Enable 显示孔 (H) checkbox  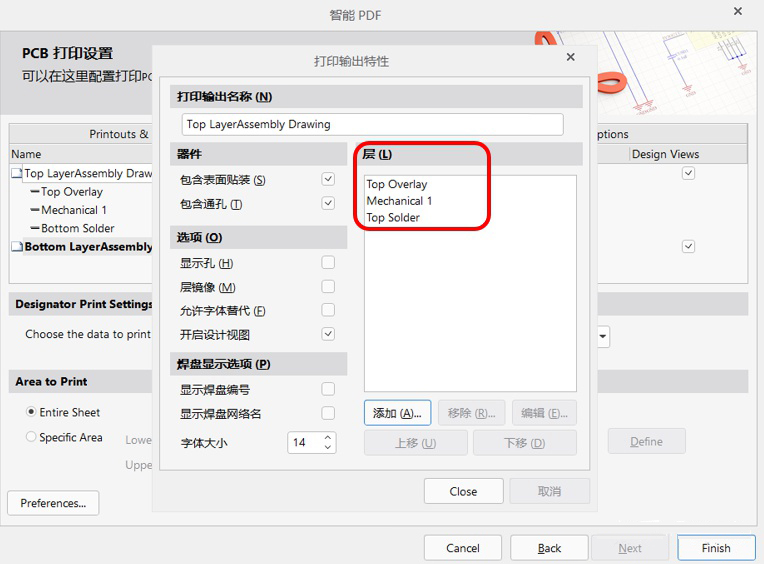pos(328,263)
